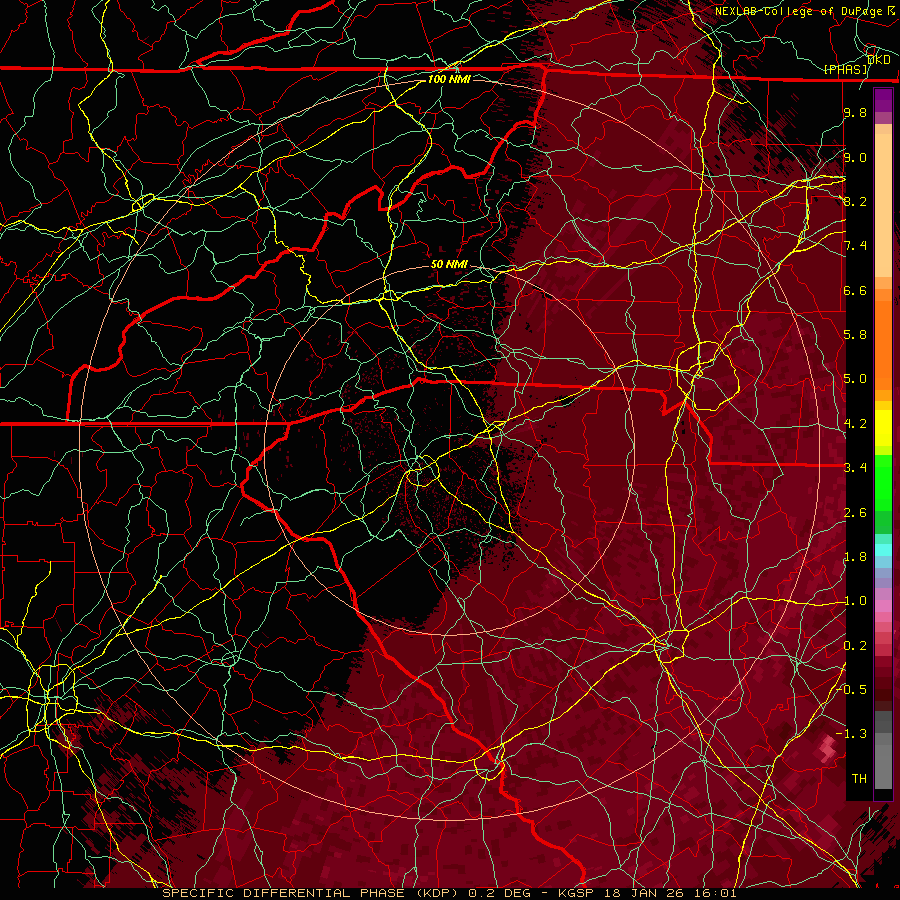Image resolution: width=900 pixels, height=900 pixels.
Task: Click the 8.2 scale value
Action: tap(855, 201)
